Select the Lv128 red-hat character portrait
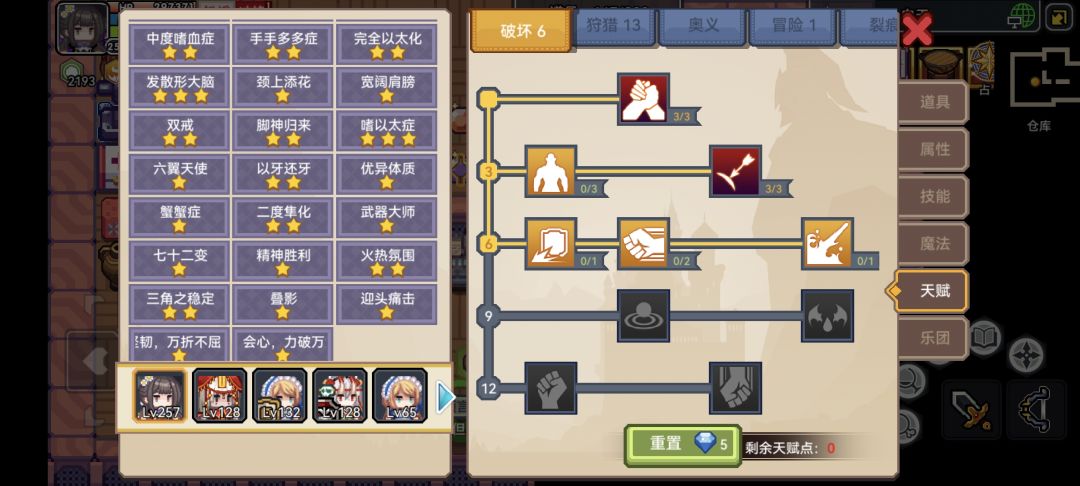This screenshot has width=1080, height=486. (219, 396)
